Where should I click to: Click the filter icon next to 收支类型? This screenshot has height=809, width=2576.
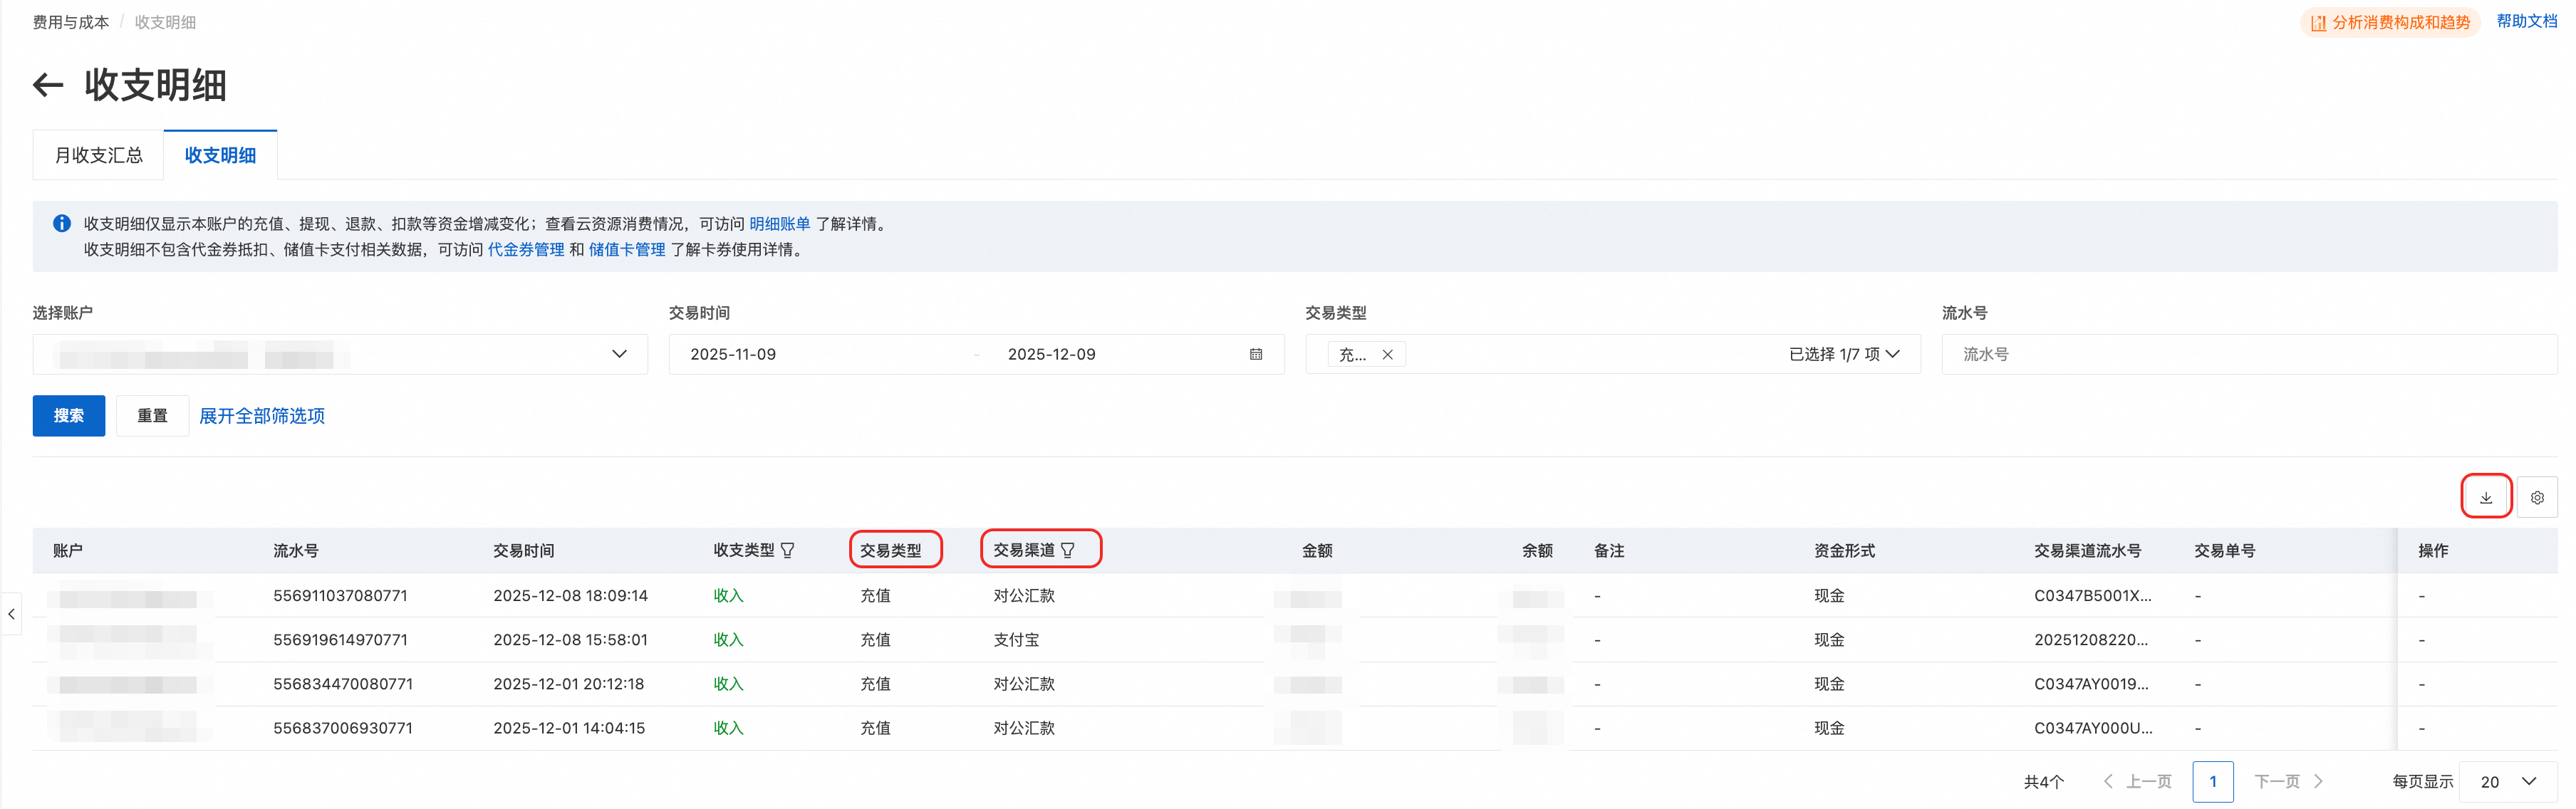(787, 551)
